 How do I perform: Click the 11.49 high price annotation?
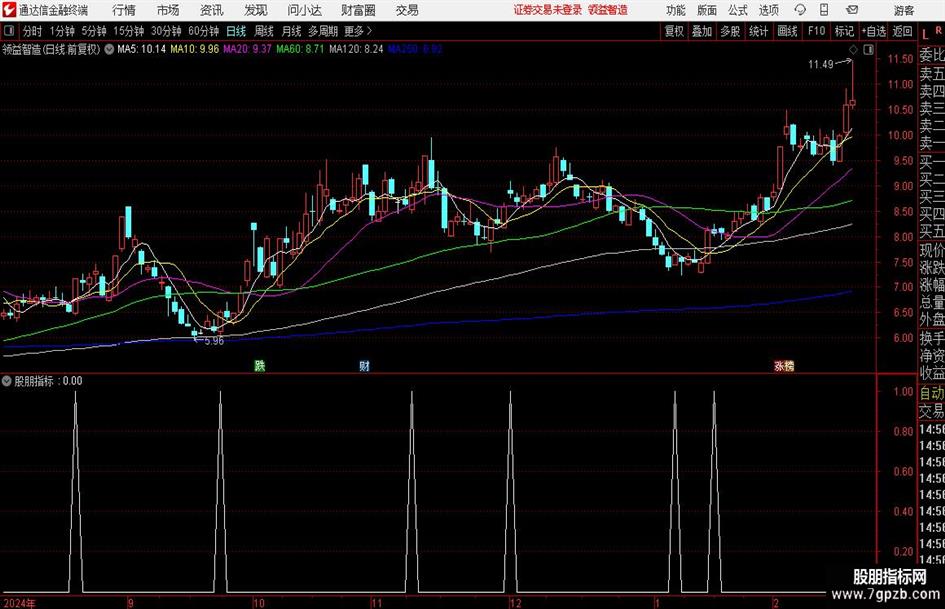[x=821, y=64]
